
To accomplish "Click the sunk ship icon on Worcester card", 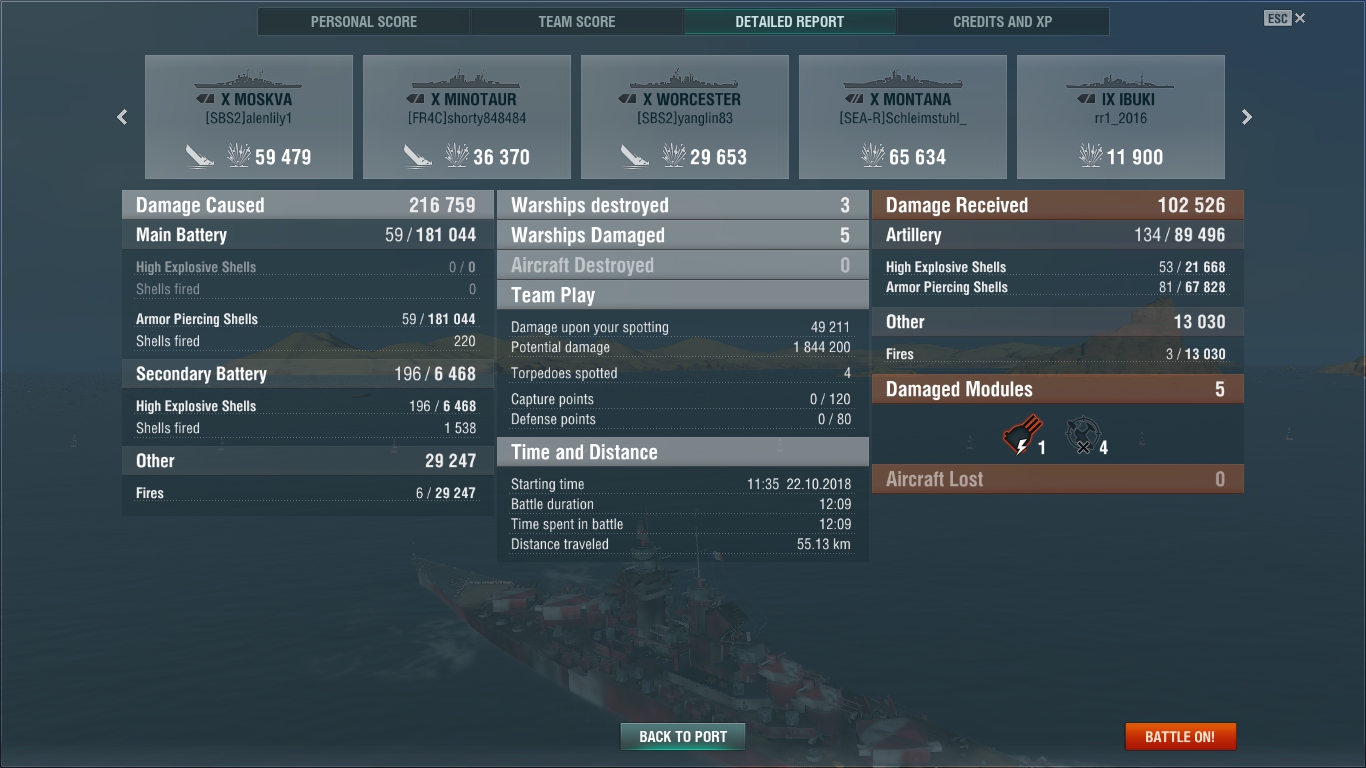I will point(636,156).
